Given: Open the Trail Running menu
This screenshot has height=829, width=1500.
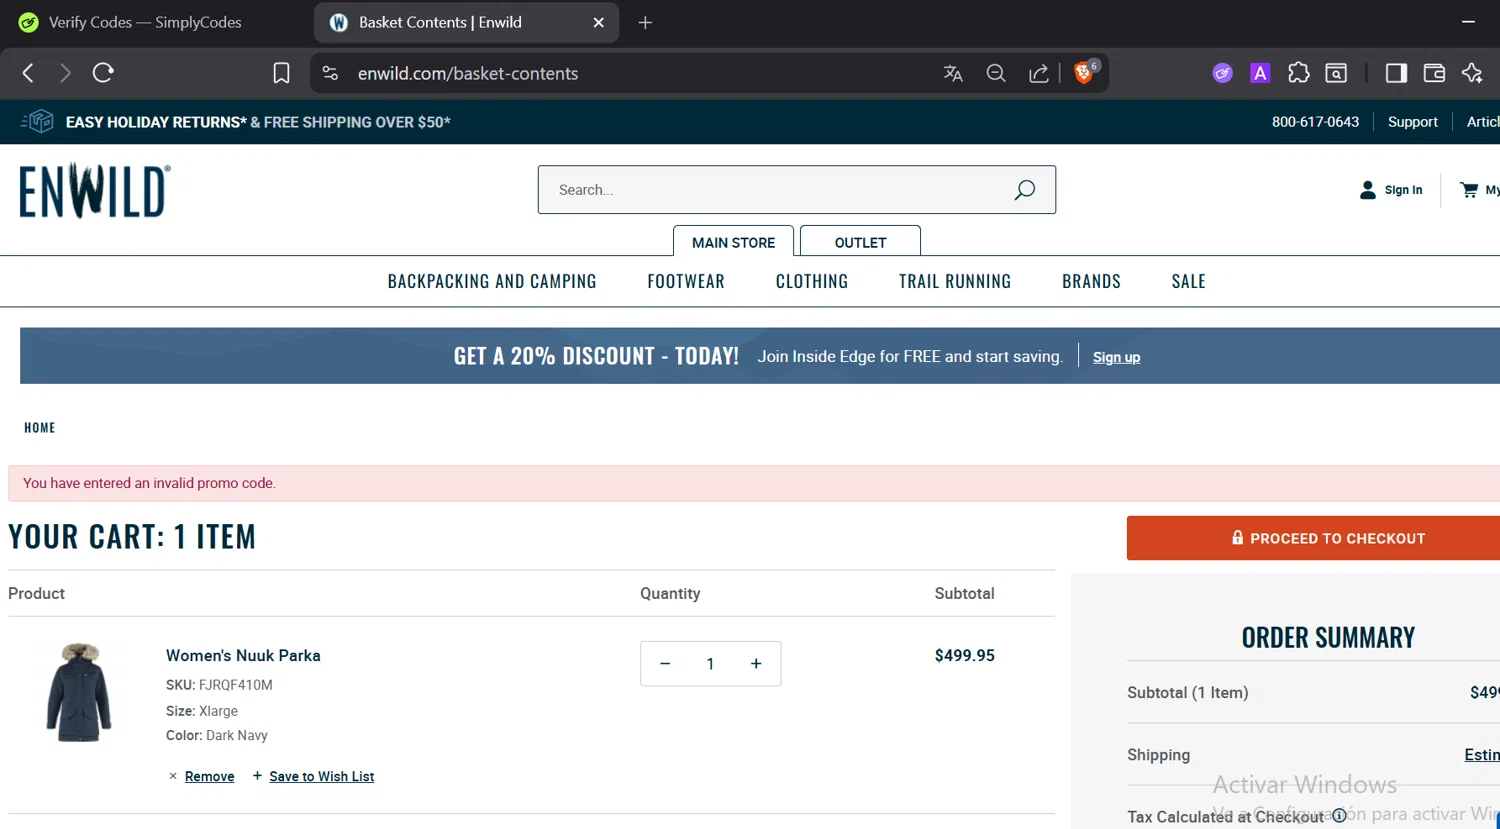Looking at the screenshot, I should tap(955, 281).
